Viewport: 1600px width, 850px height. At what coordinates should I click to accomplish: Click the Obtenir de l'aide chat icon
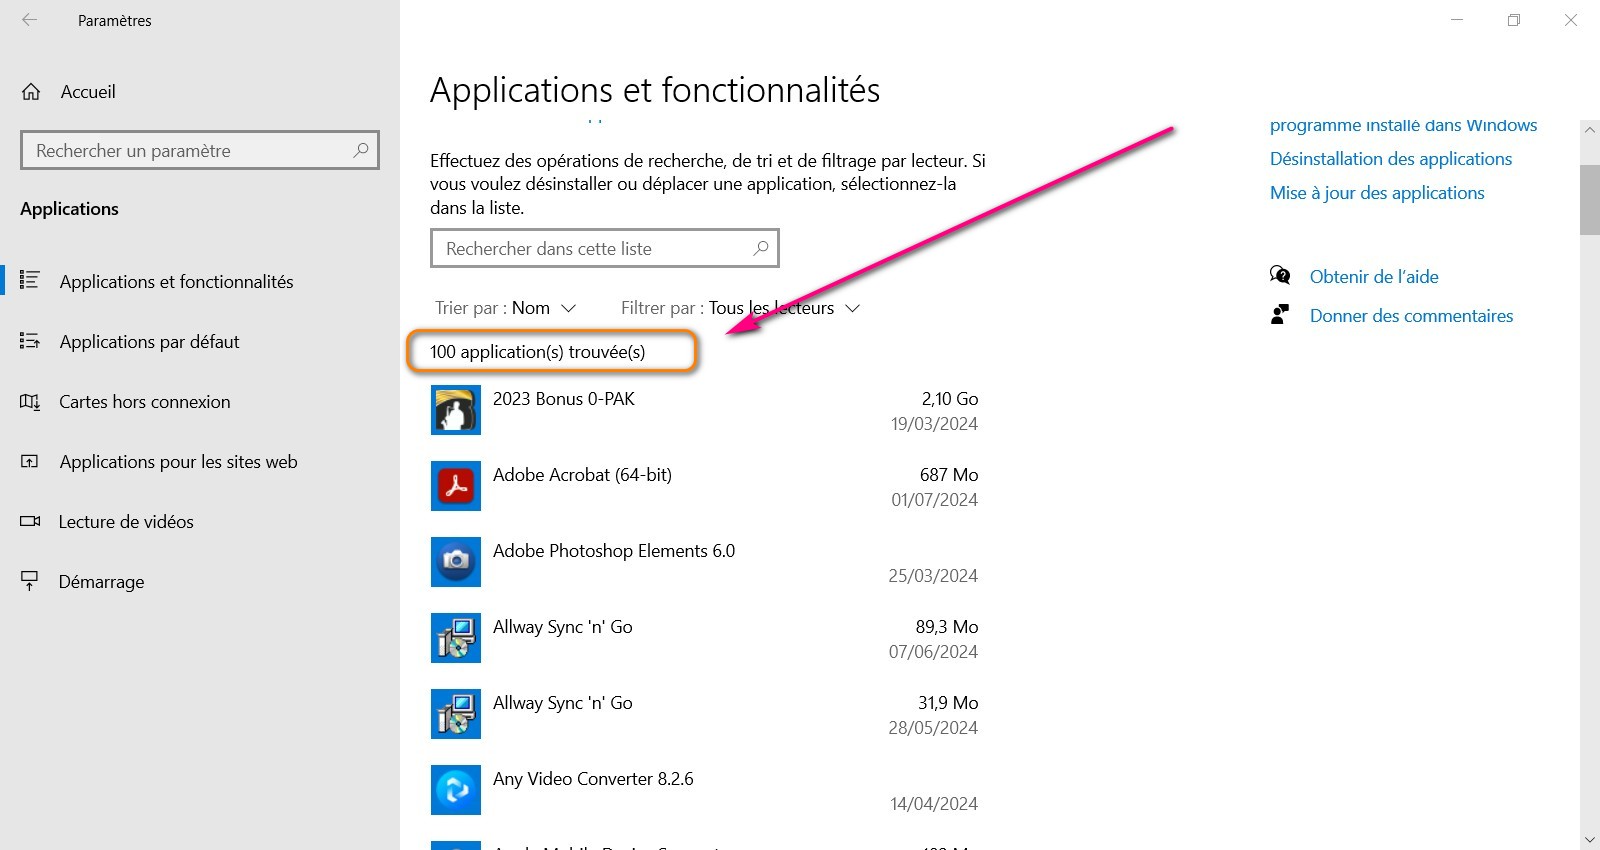1280,276
